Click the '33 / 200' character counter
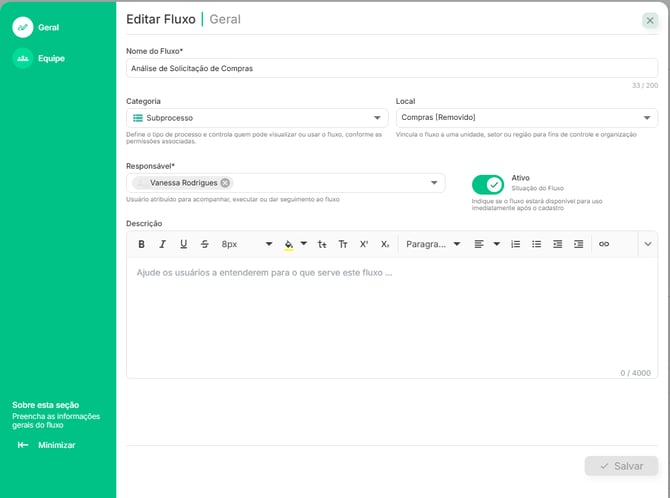This screenshot has height=498, width=670. (645, 85)
